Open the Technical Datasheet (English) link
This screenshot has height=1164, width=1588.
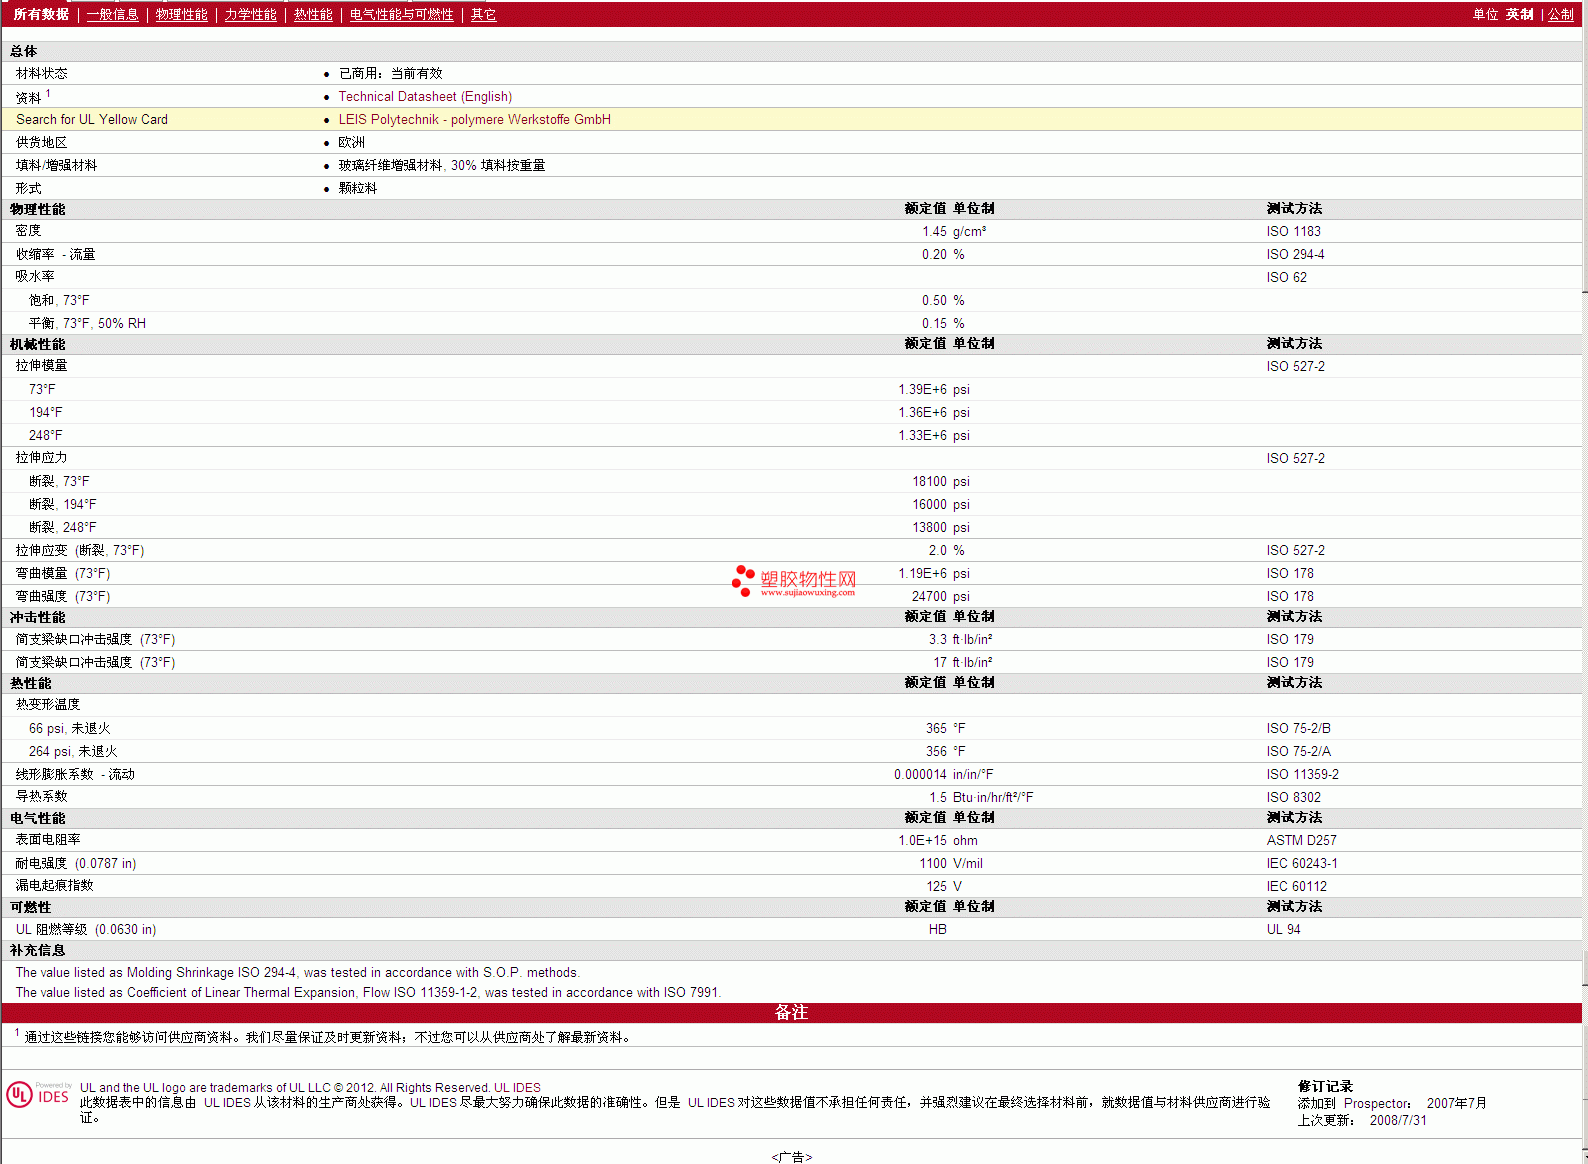coord(425,97)
